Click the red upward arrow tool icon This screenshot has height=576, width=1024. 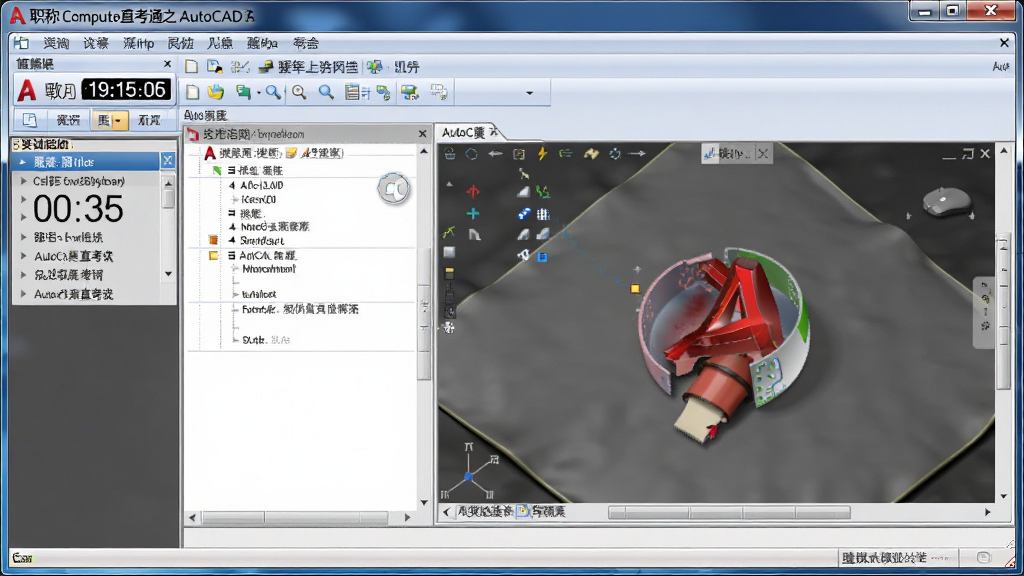click(x=473, y=191)
